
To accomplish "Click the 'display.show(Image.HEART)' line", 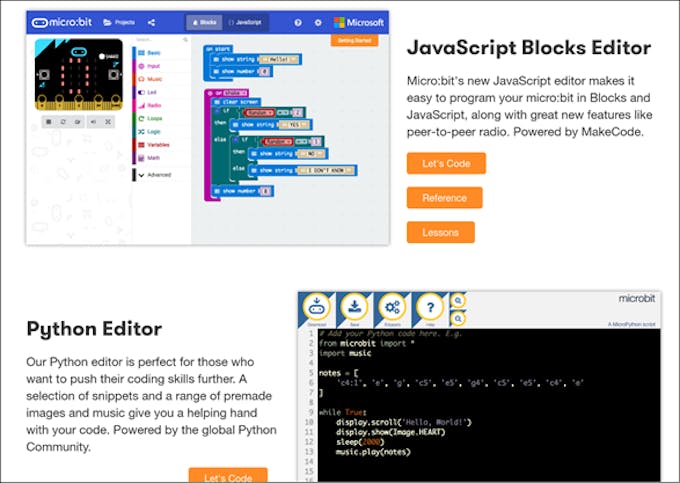I will (x=390, y=432).
